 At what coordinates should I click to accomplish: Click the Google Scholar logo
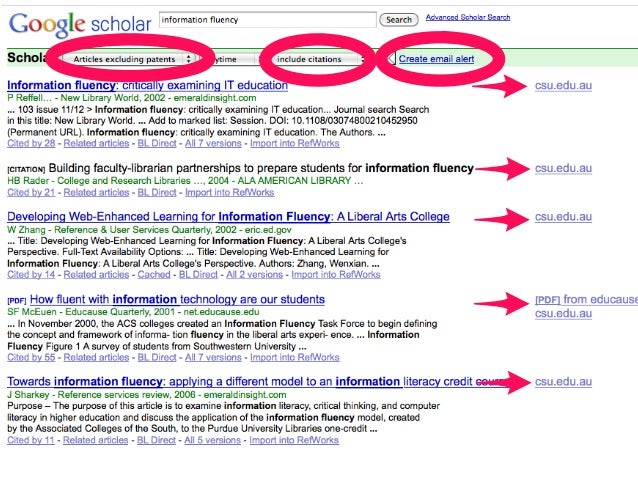click(80, 24)
